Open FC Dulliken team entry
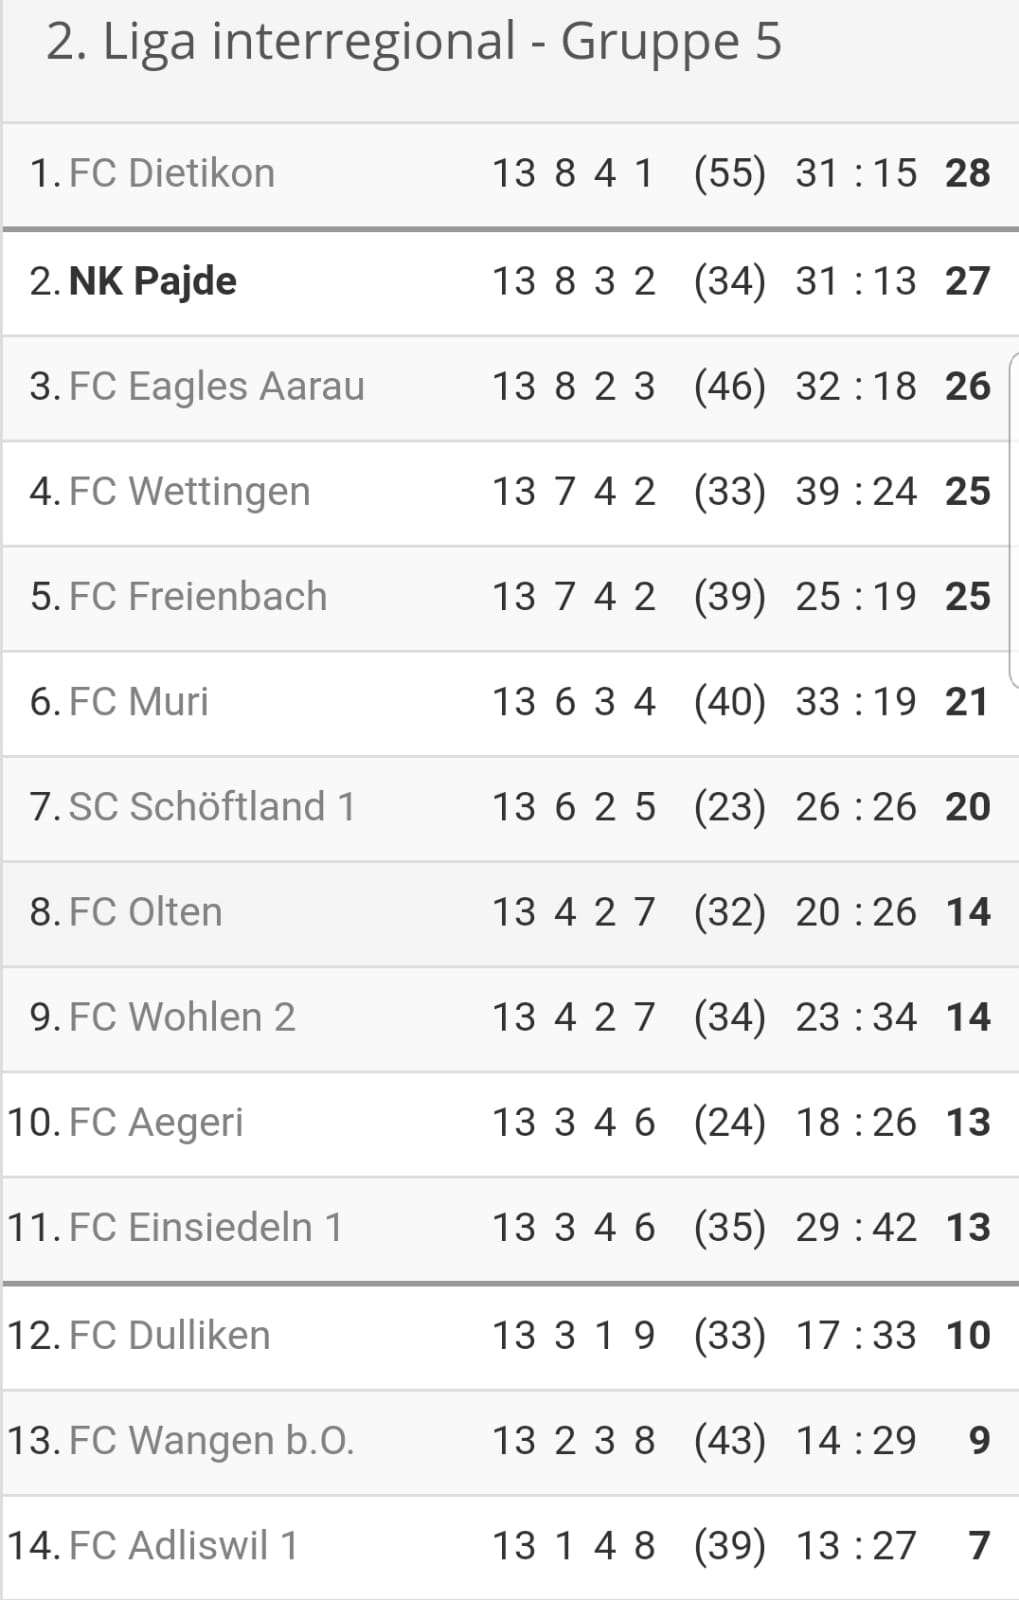This screenshot has height=1600, width=1019. click(170, 1335)
